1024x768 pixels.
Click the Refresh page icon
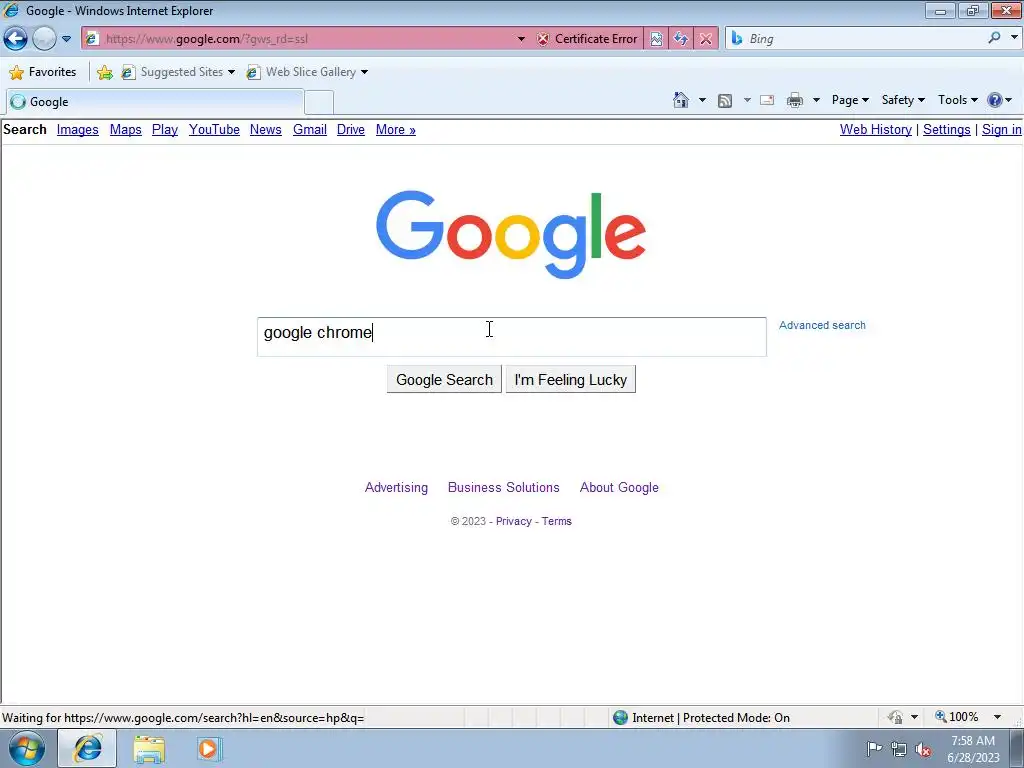pyautogui.click(x=681, y=39)
